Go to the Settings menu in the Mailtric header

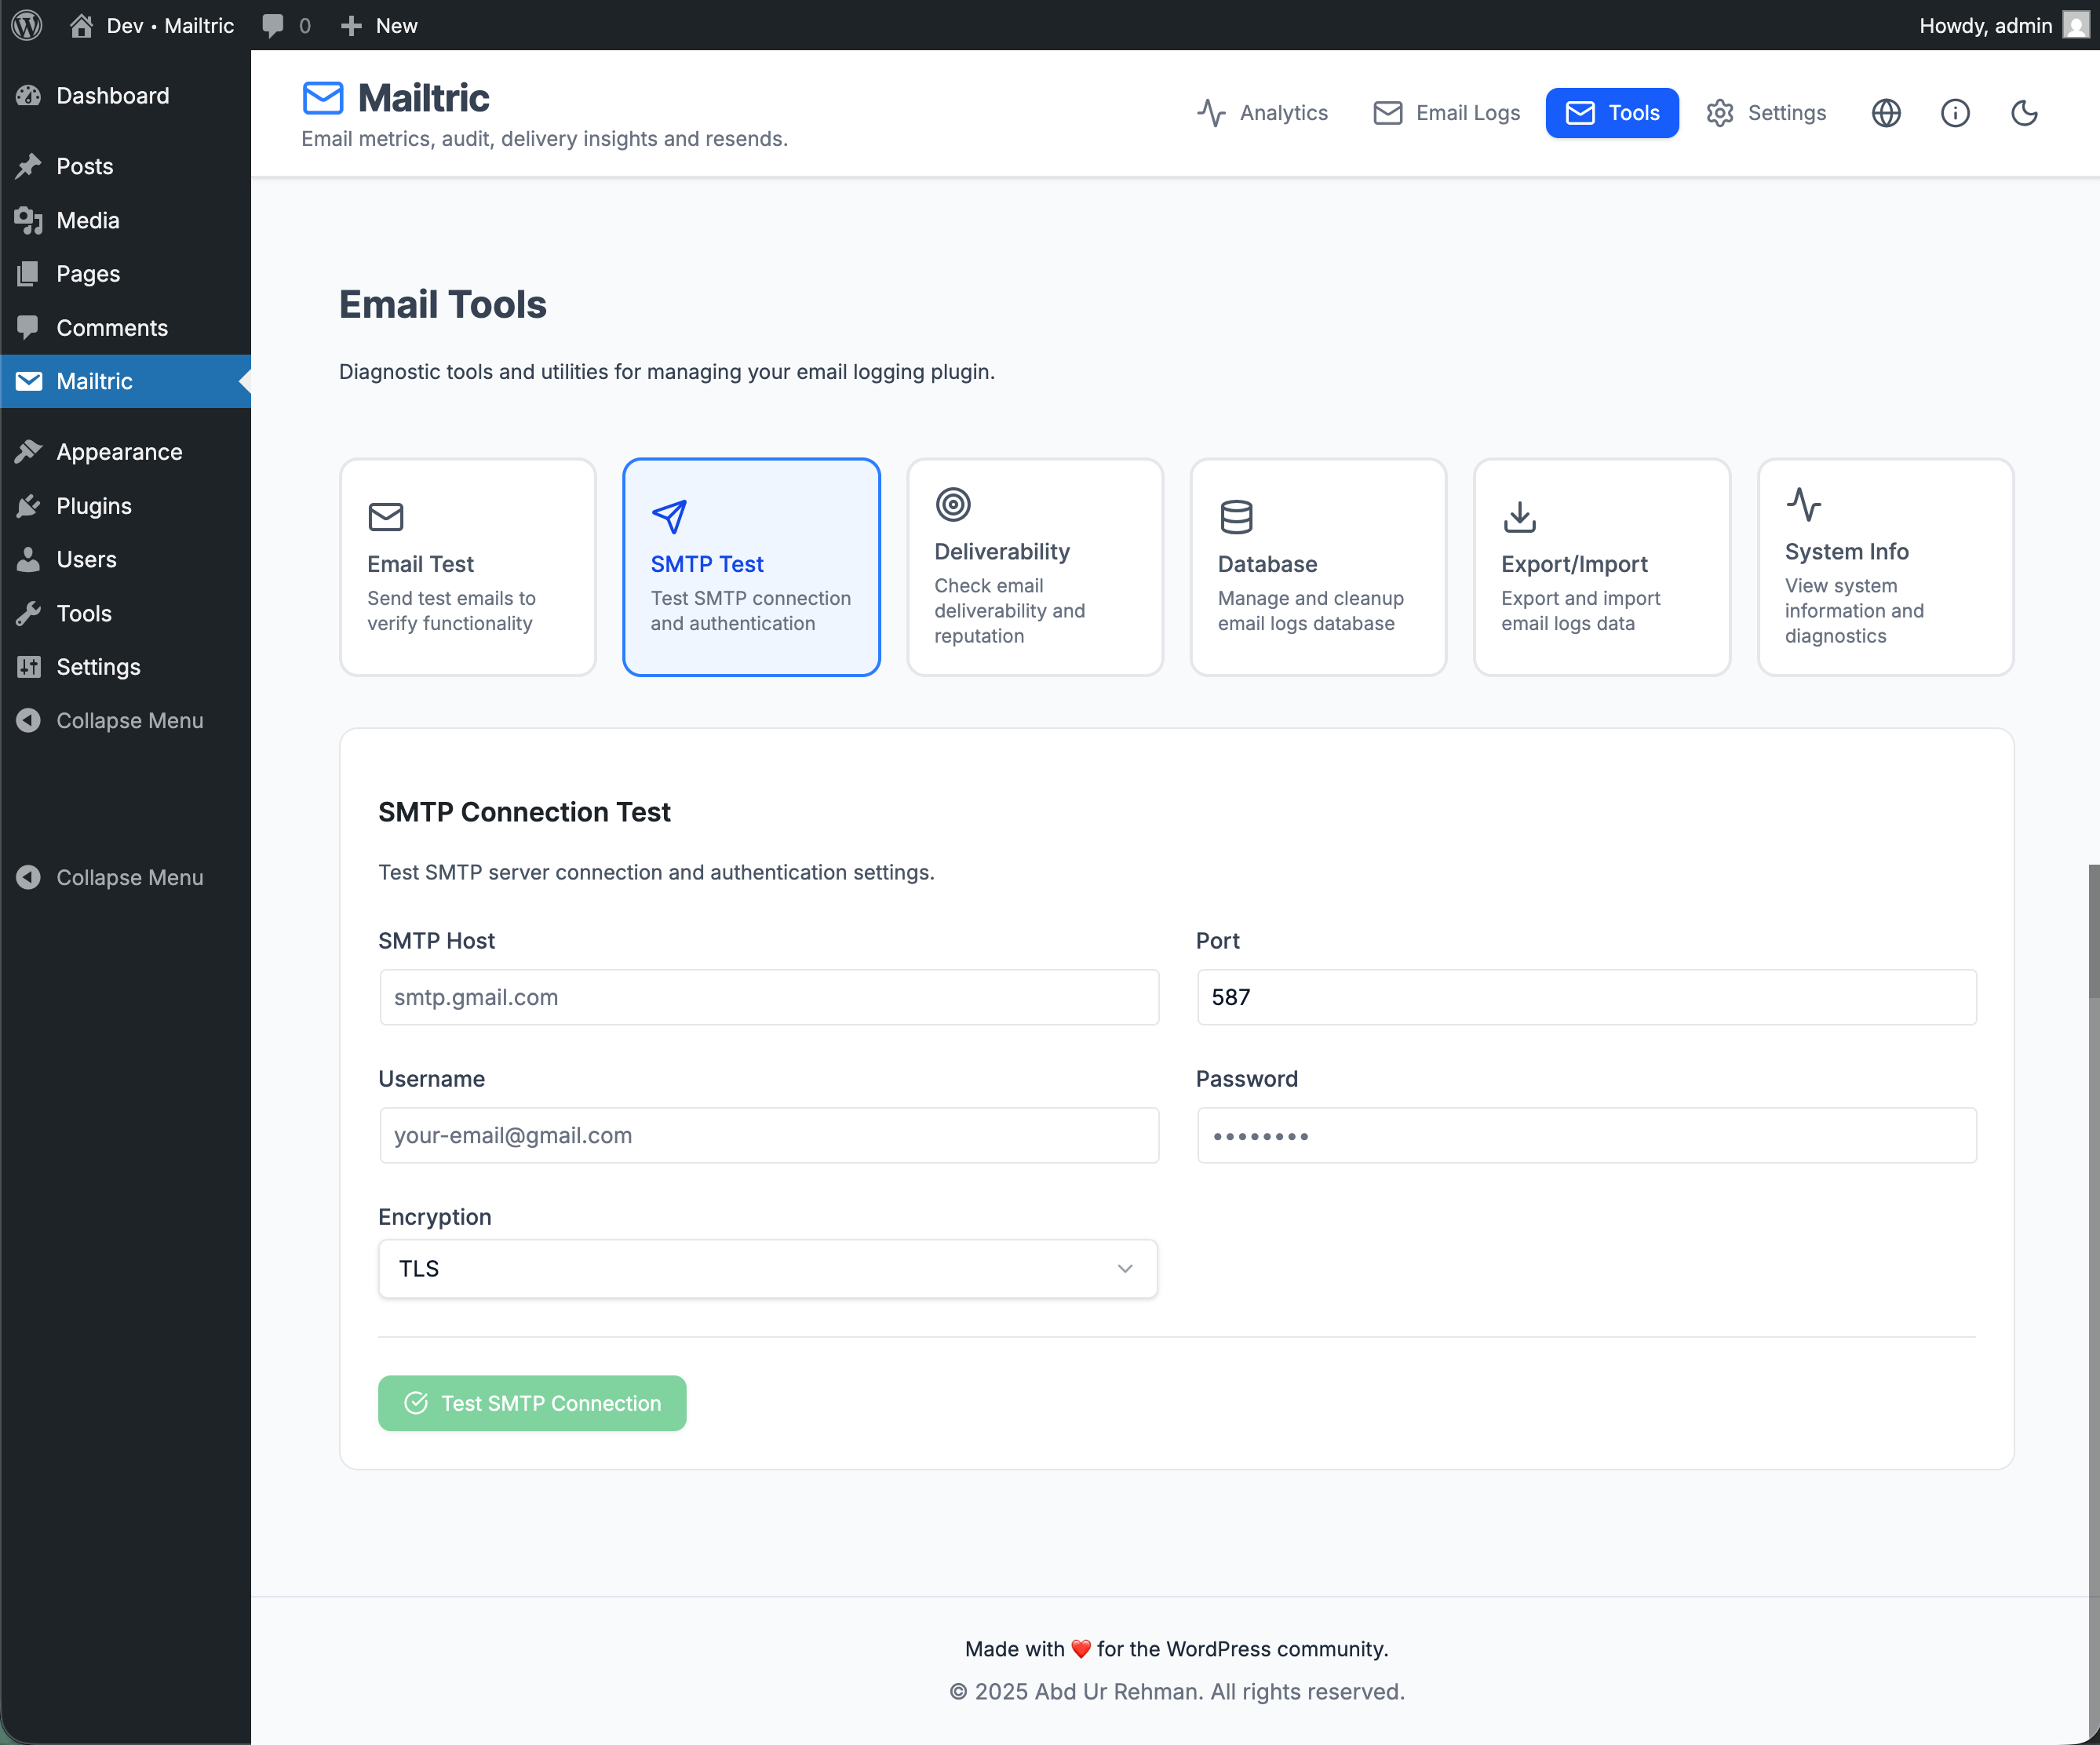tap(1765, 113)
